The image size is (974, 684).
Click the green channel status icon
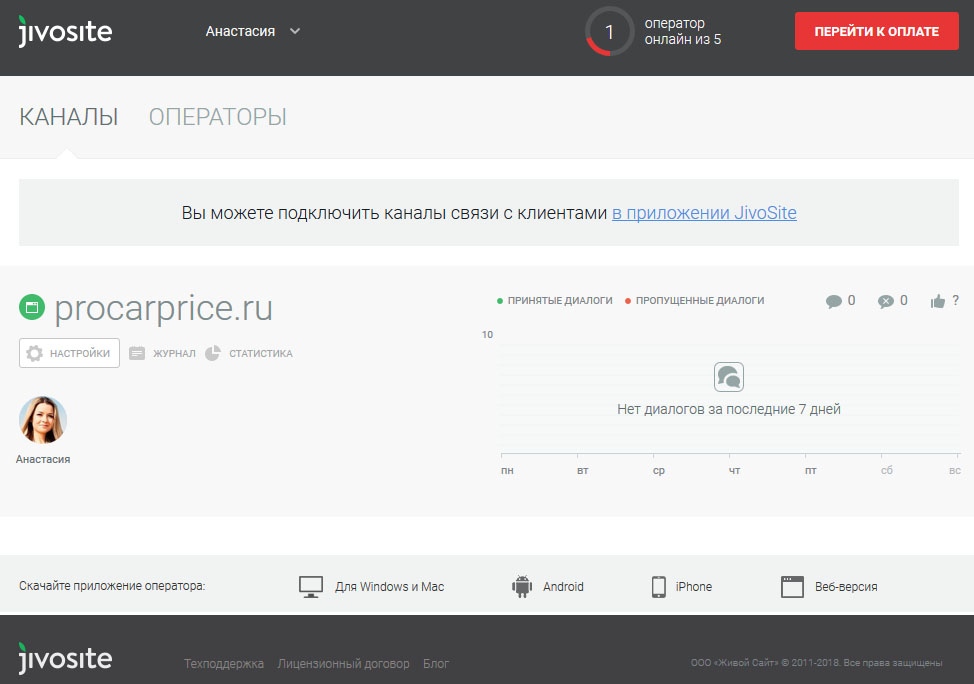click(32, 307)
